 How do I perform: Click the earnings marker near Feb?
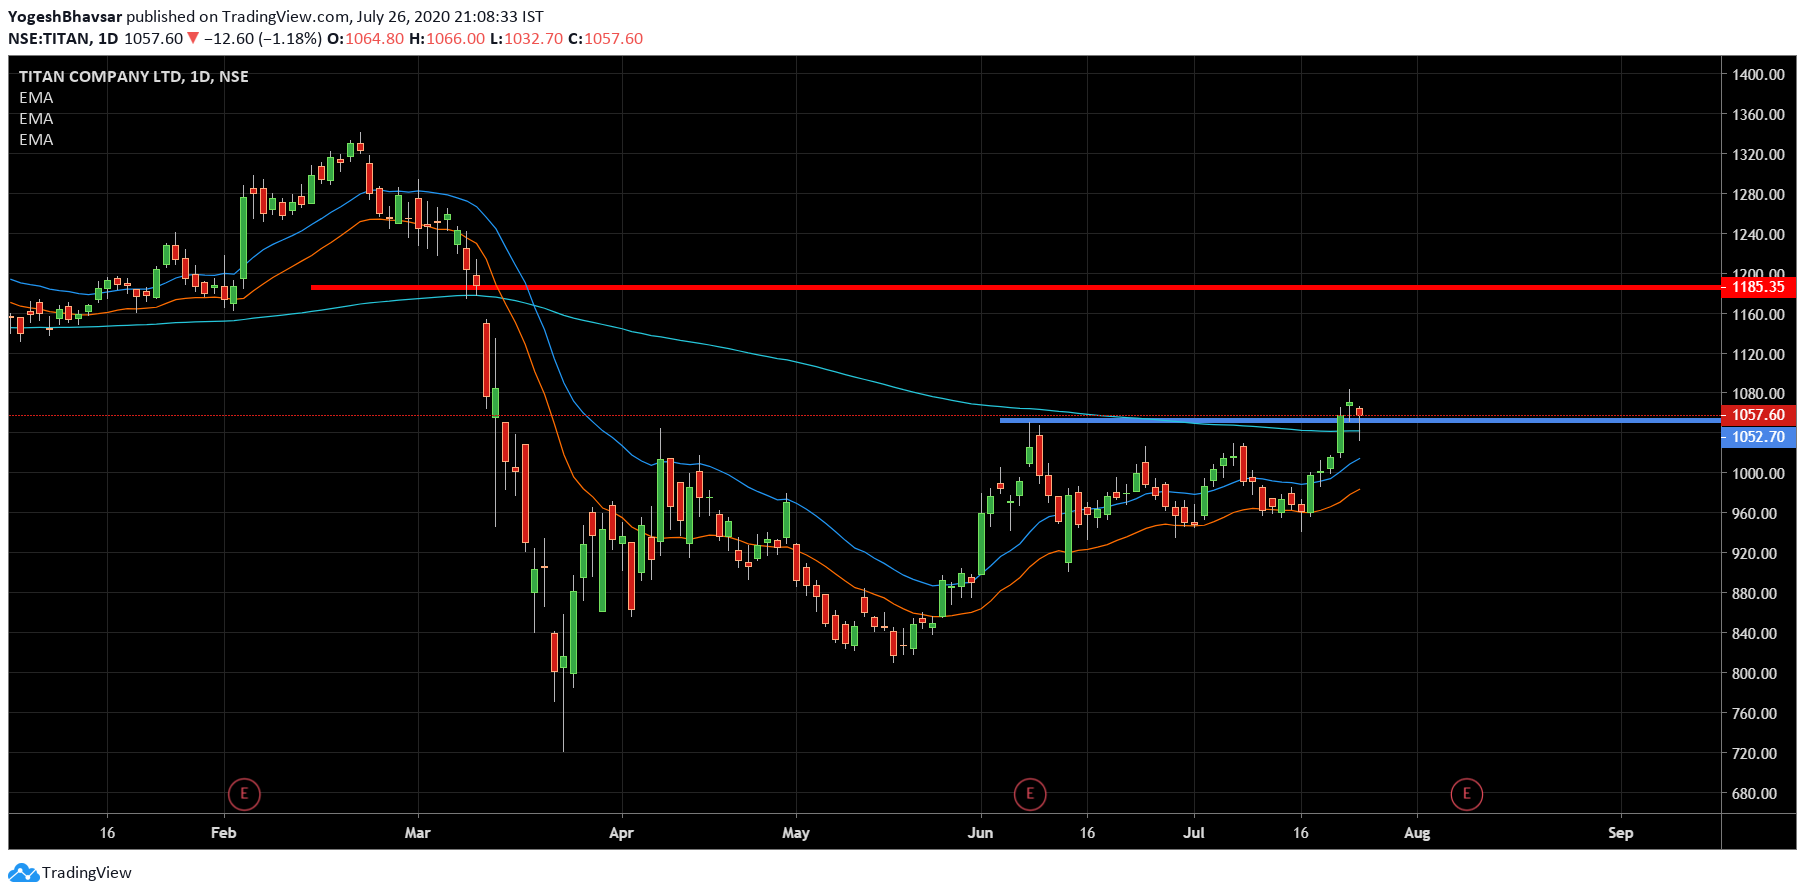(244, 794)
